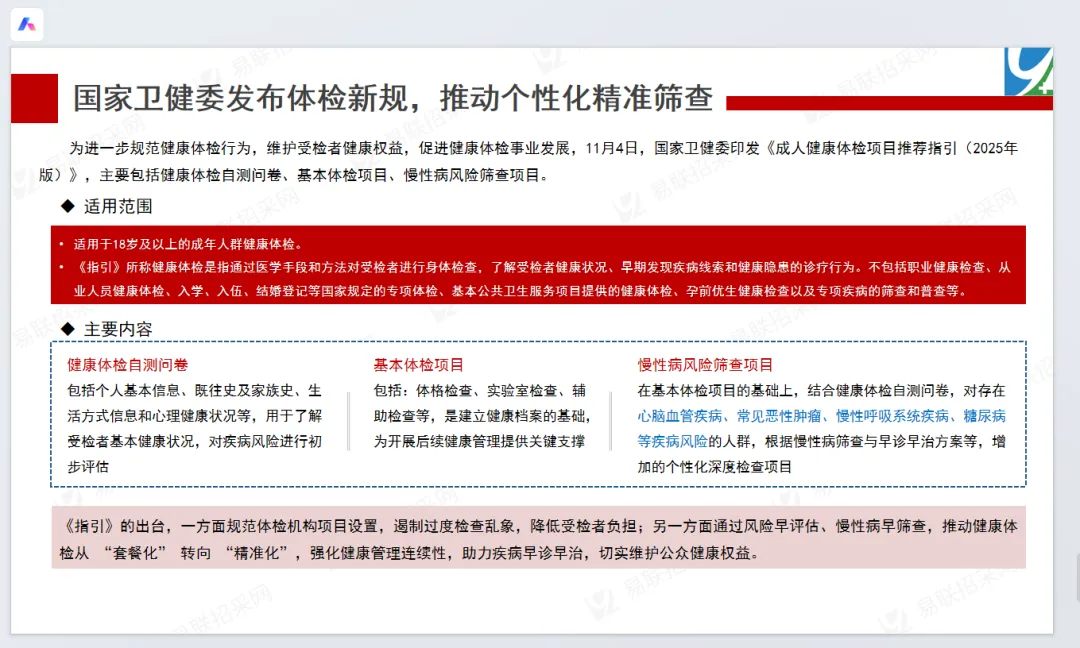Select the 适用范围 heading

click(118, 207)
